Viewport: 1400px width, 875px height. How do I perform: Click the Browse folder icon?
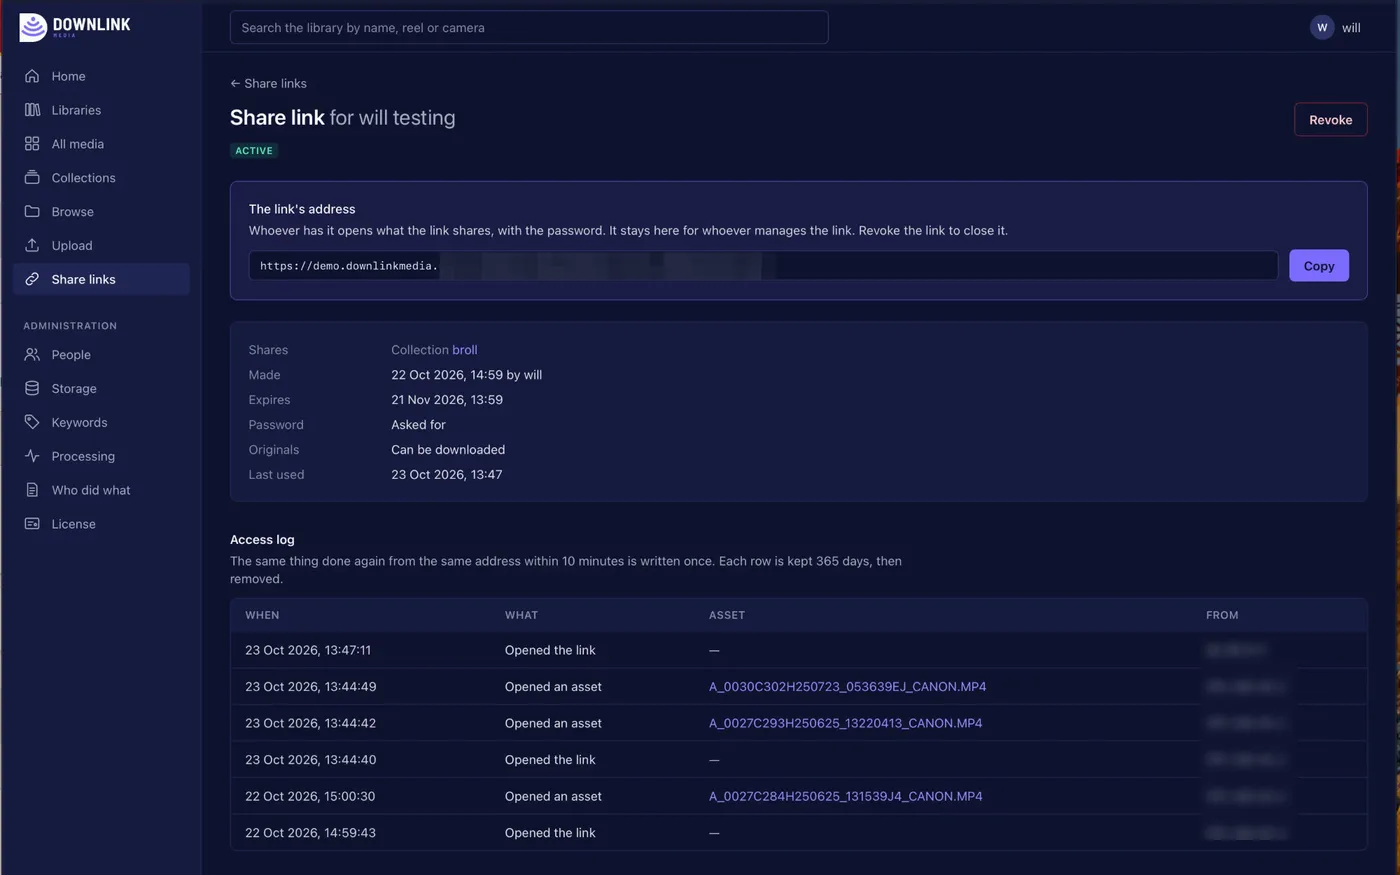32,212
